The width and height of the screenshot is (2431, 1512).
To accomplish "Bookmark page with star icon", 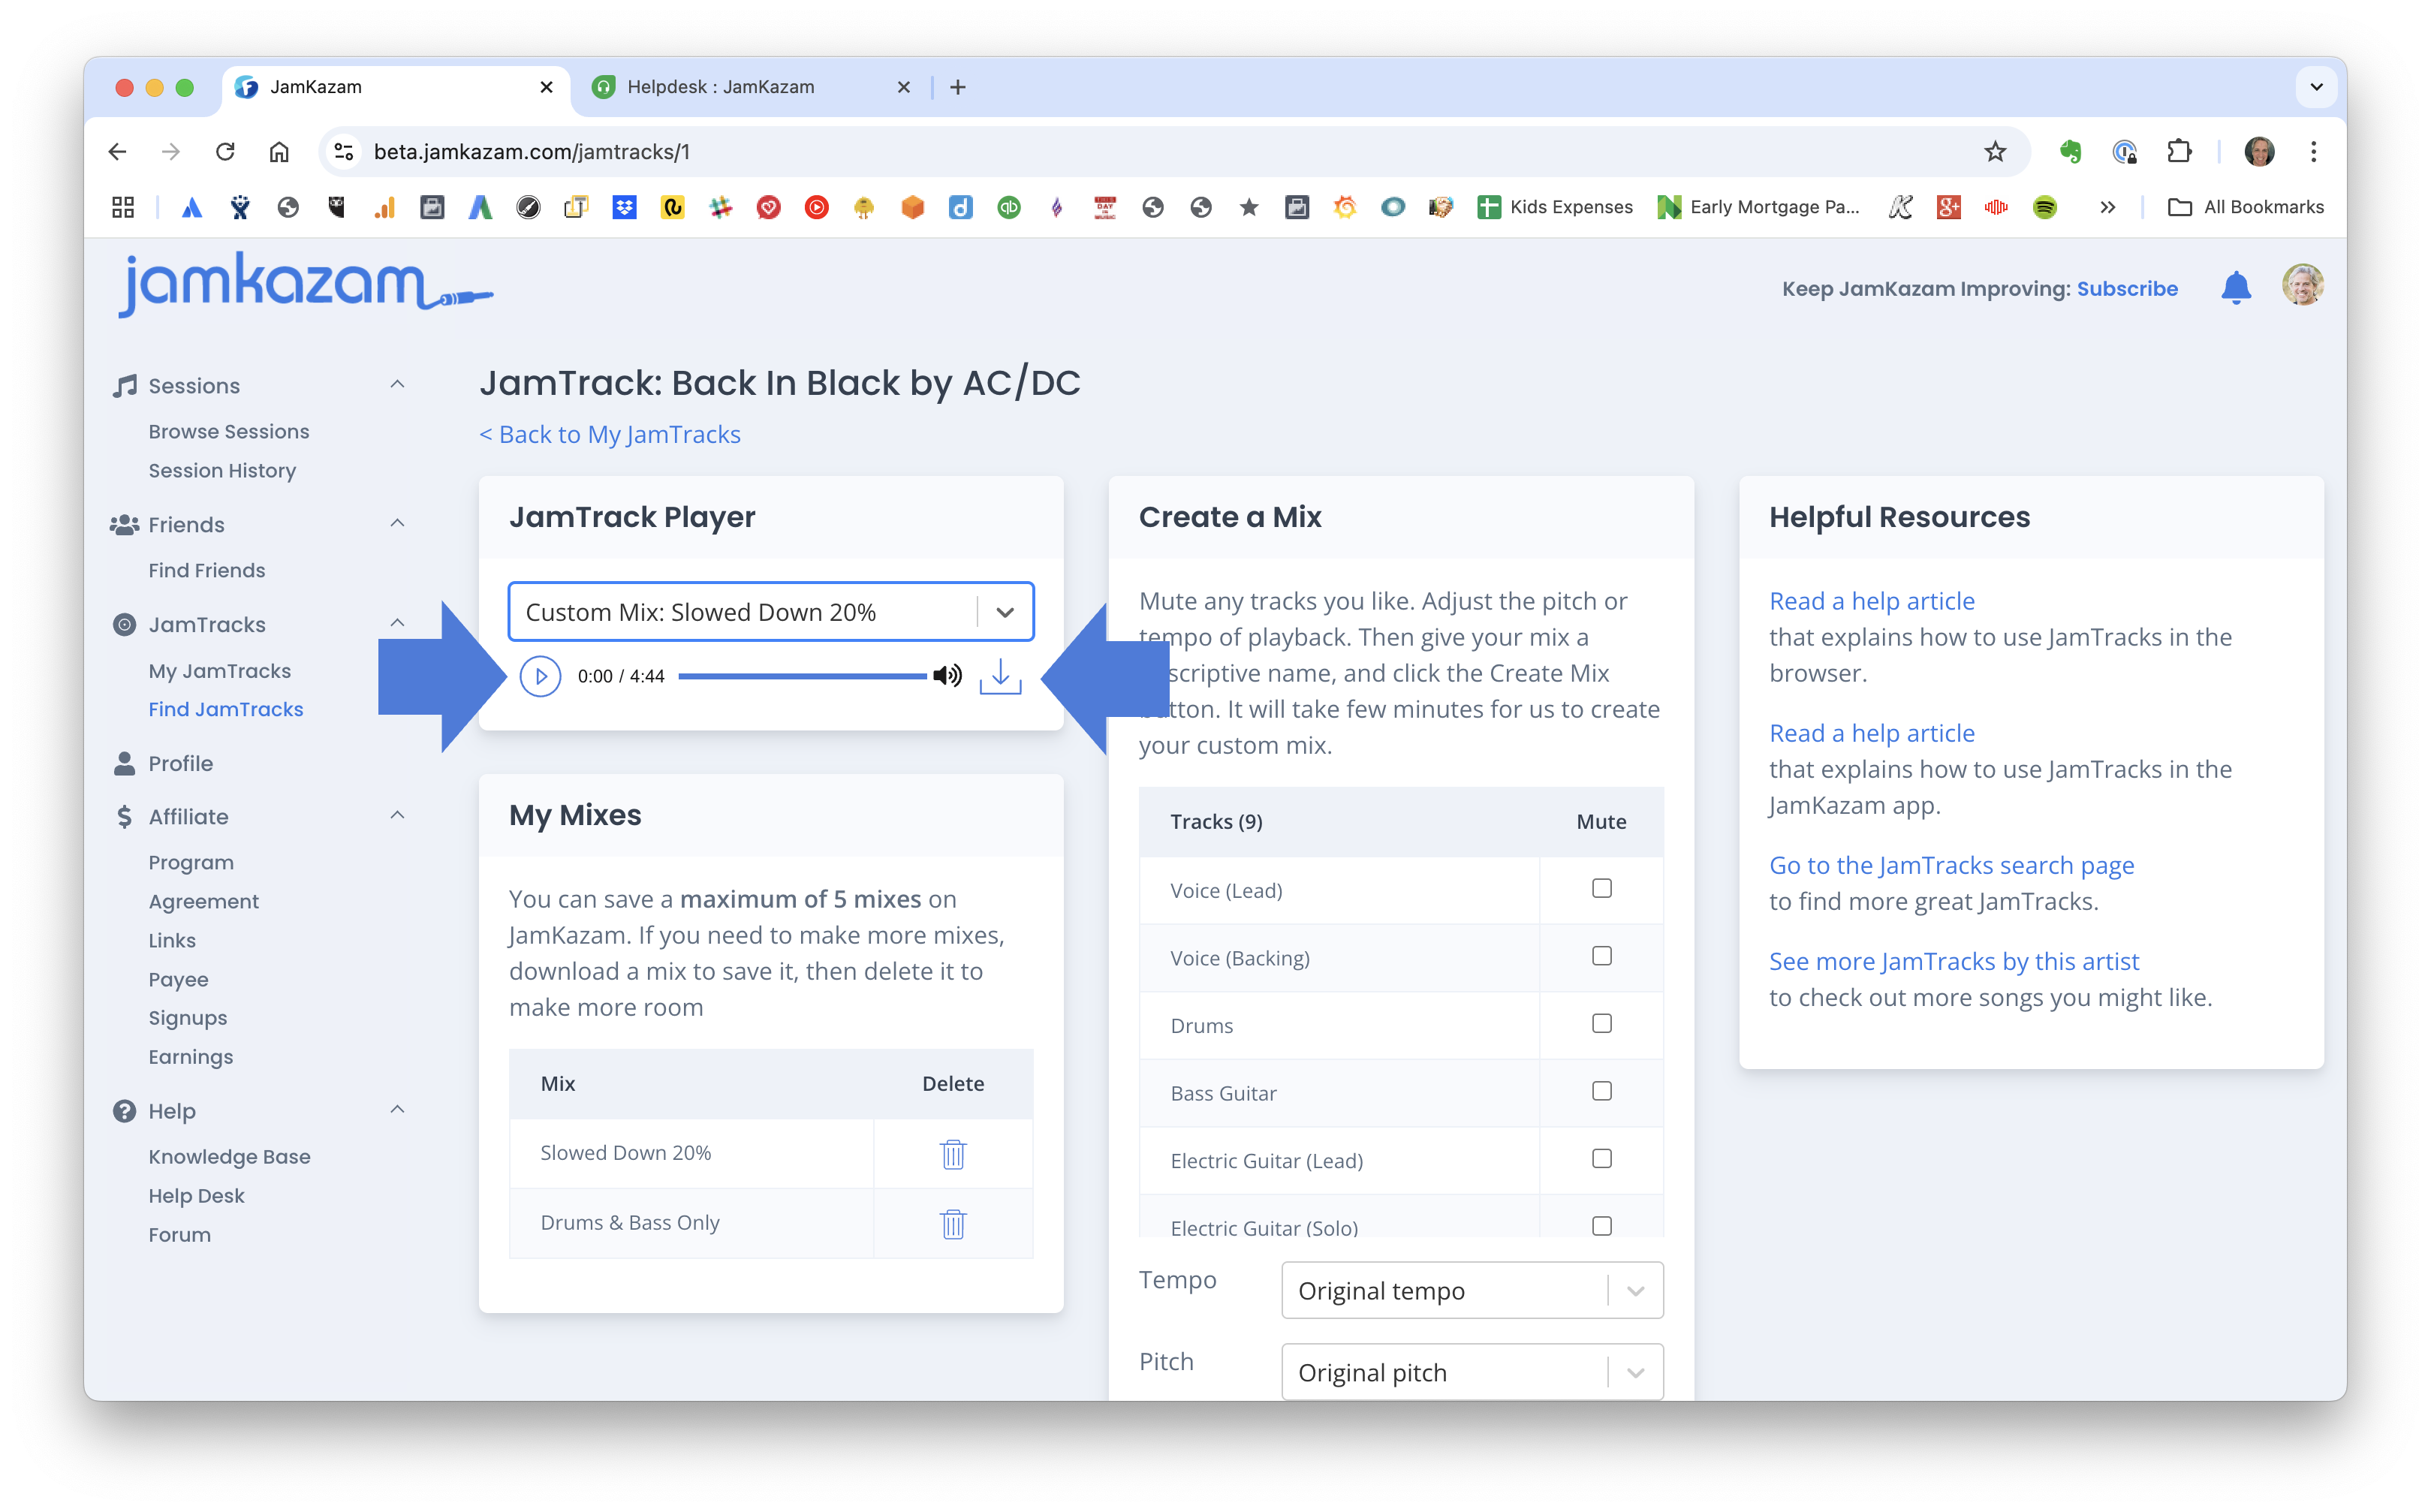I will [1995, 152].
